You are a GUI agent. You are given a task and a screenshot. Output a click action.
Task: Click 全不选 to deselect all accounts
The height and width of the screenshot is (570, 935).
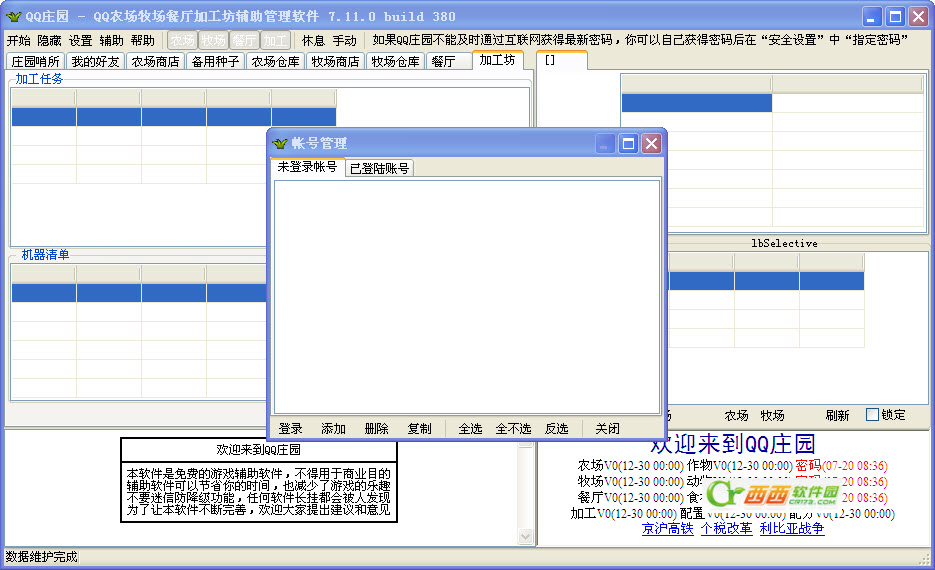513,428
